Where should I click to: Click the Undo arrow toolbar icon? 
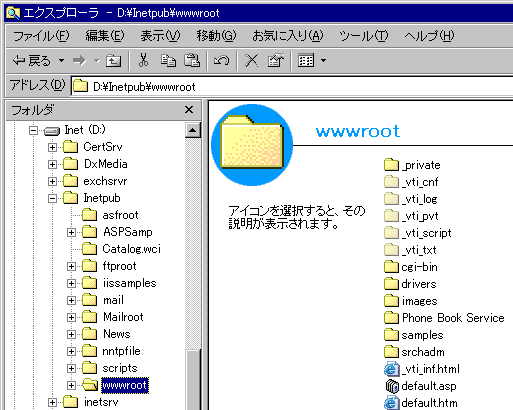point(222,60)
